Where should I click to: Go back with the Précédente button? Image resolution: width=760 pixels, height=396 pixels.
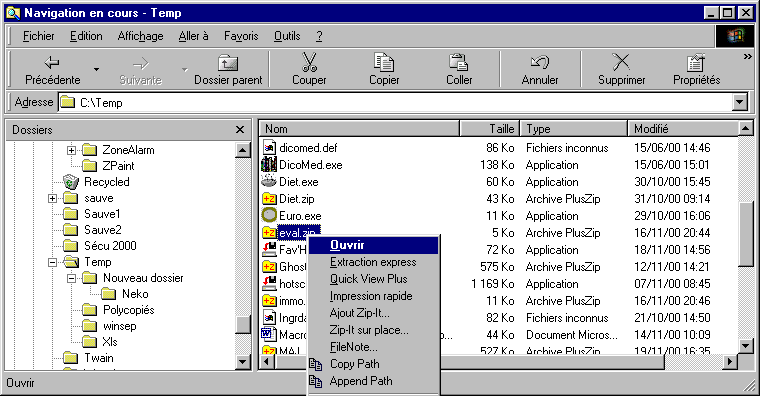pyautogui.click(x=52, y=70)
